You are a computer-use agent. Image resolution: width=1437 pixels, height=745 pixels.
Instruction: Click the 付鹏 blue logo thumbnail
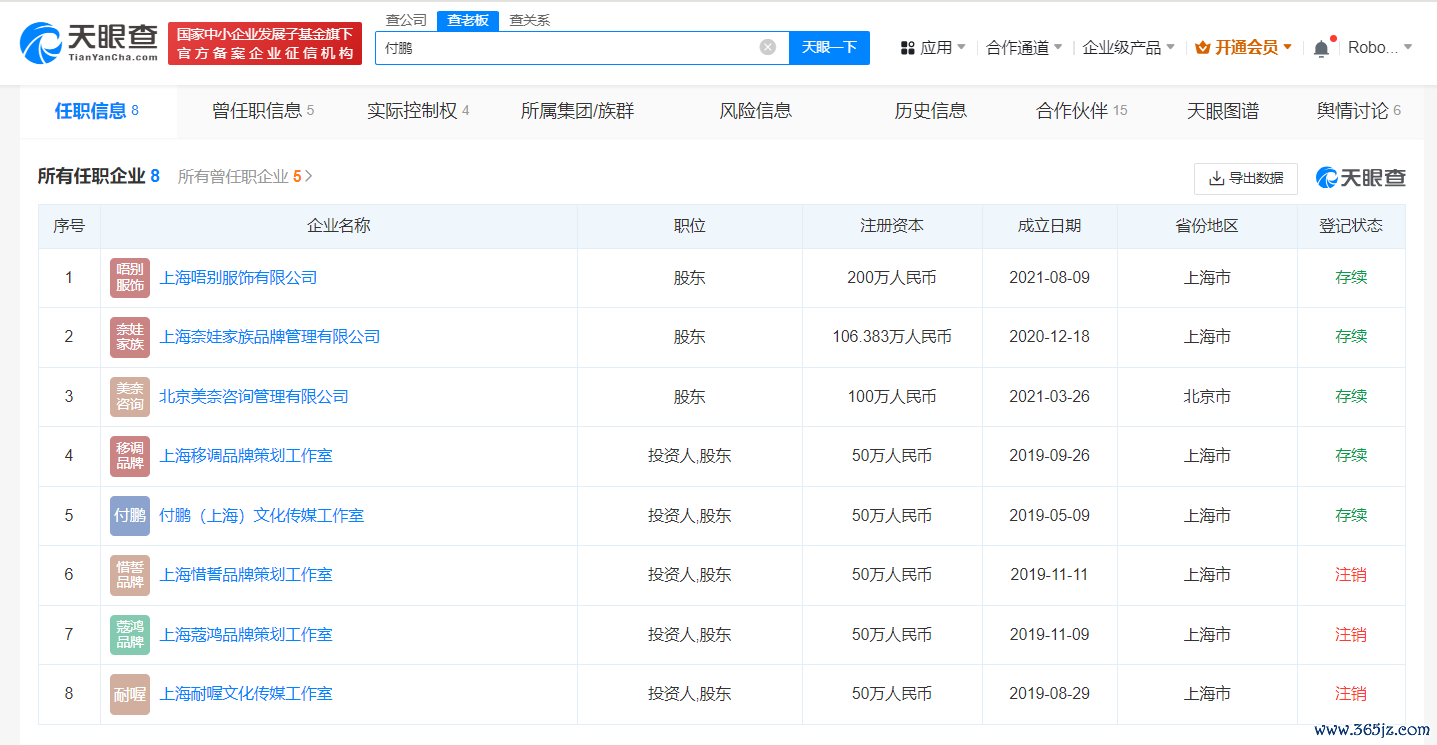click(130, 515)
